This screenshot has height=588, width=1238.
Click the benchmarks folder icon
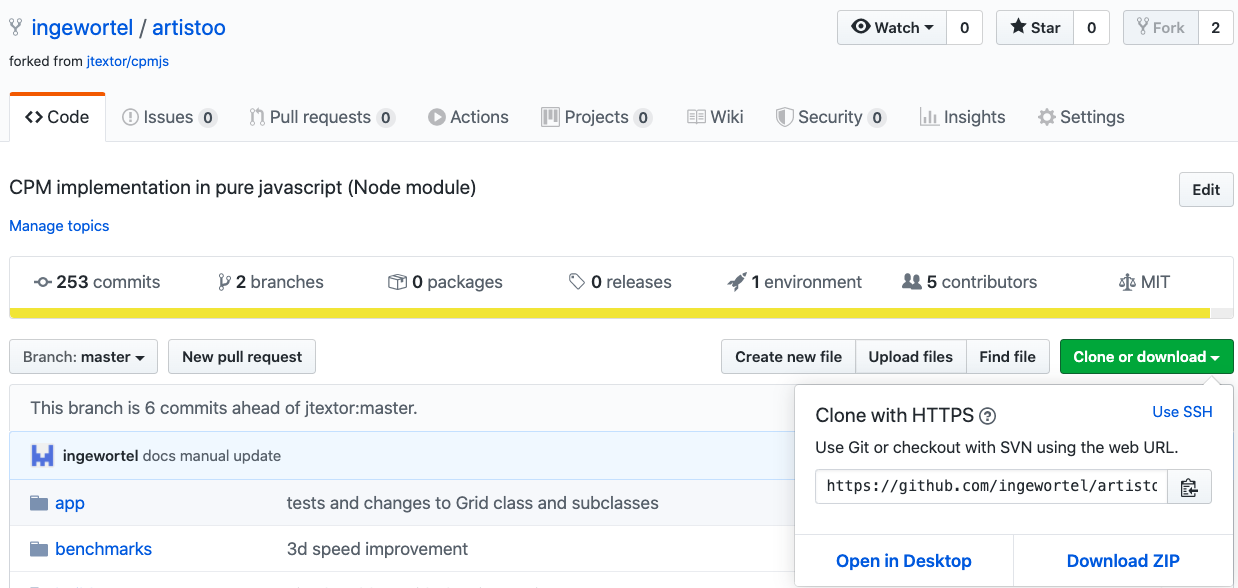point(39,549)
